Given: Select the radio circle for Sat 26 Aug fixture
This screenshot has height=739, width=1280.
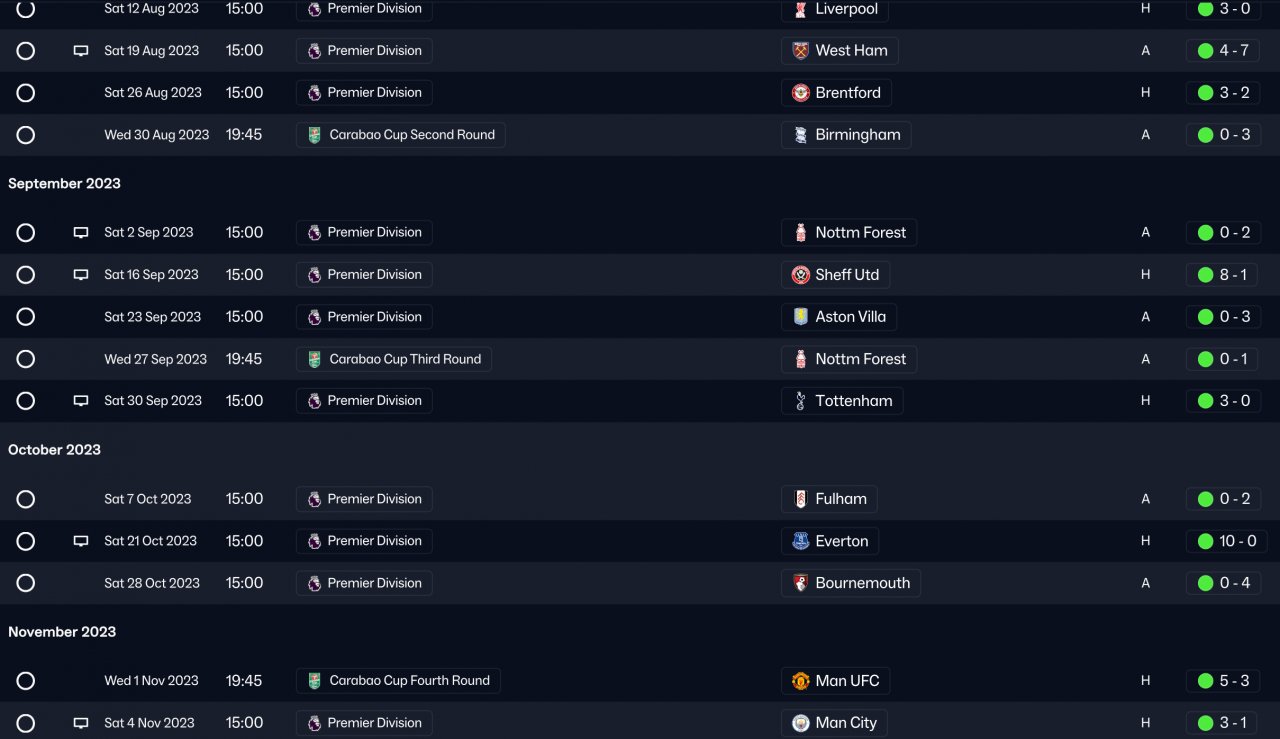Looking at the screenshot, I should click(x=26, y=93).
